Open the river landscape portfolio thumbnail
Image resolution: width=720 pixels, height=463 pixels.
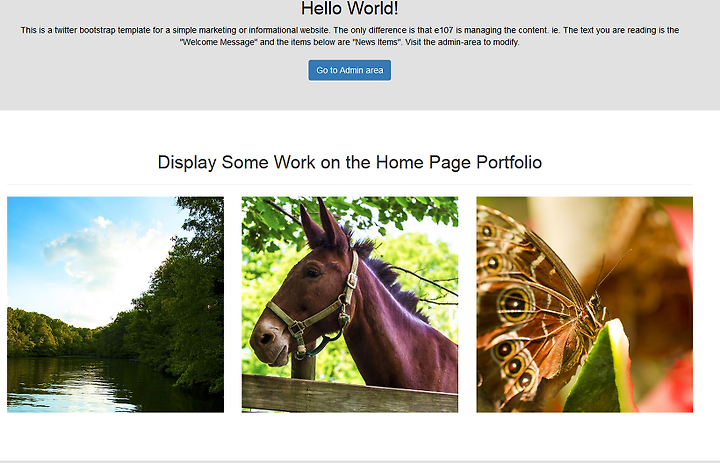click(115, 305)
